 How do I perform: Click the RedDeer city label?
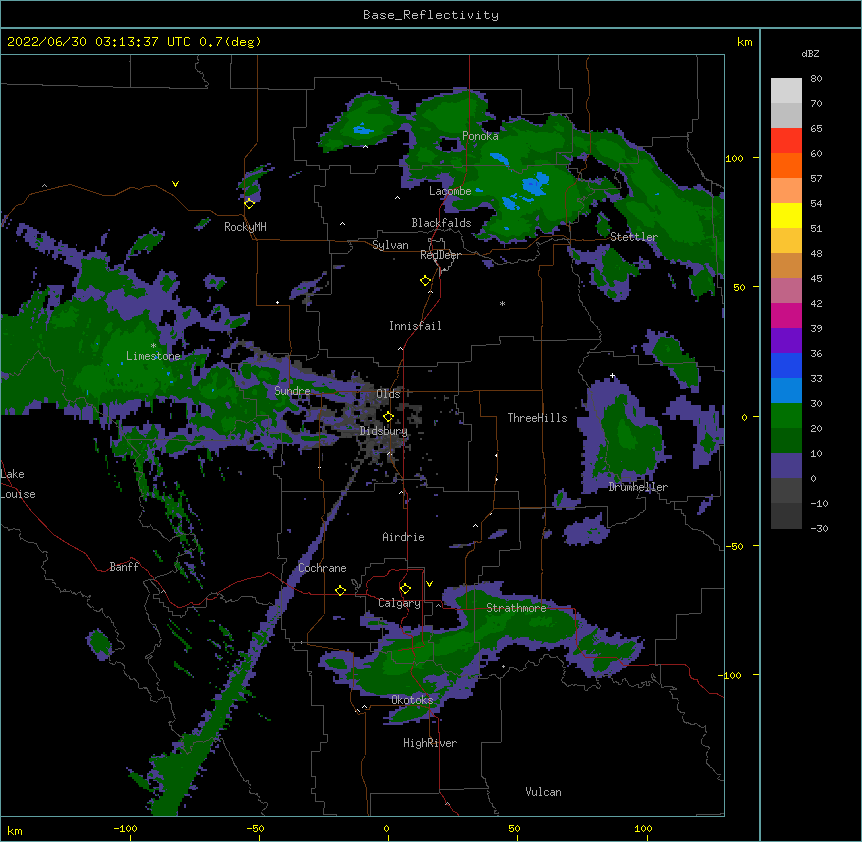(x=440, y=255)
